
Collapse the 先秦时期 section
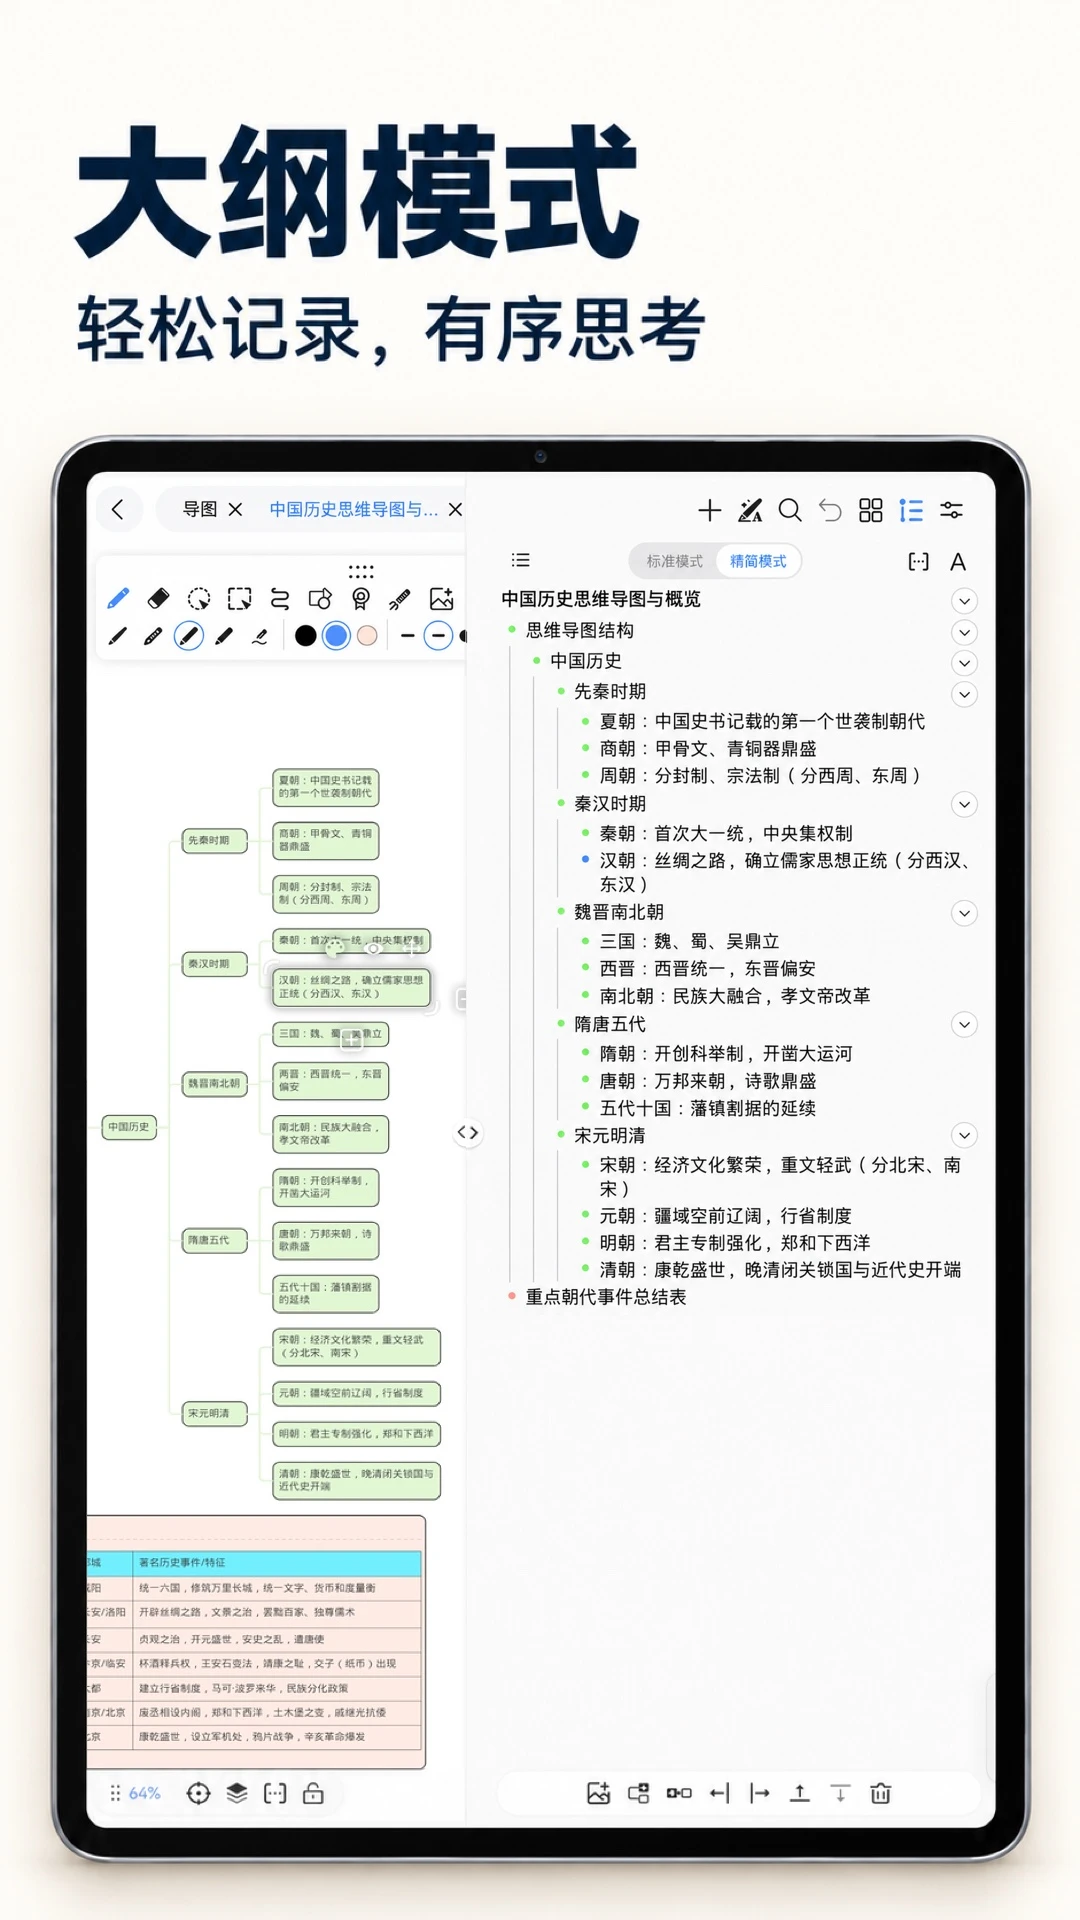coord(964,694)
